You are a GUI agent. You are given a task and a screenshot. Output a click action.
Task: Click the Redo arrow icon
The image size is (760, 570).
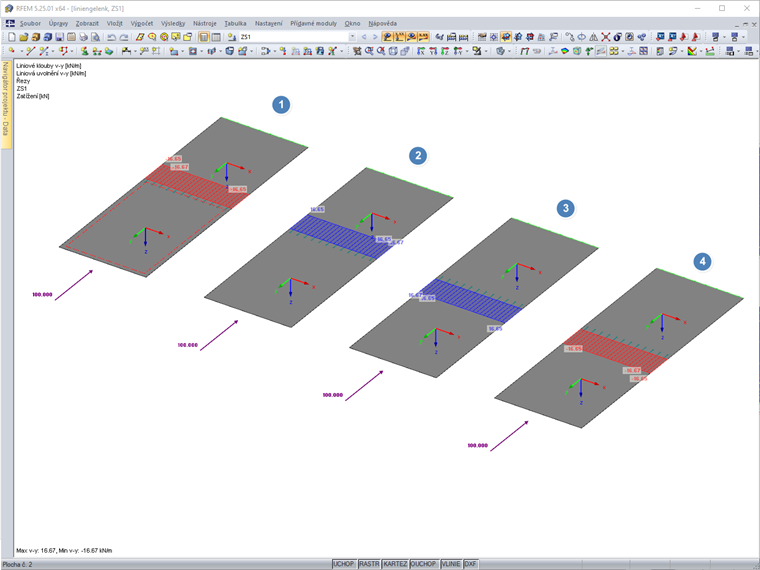124,37
